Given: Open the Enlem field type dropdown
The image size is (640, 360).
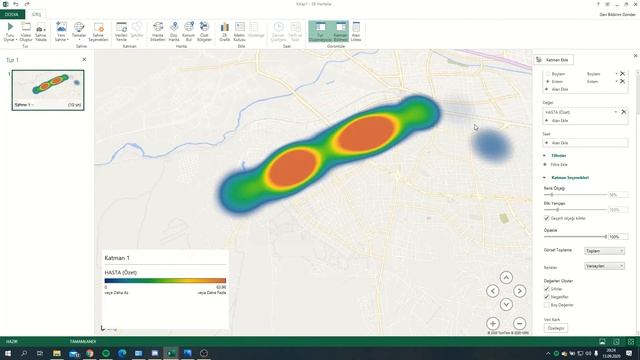Looking at the screenshot, I should coord(616,82).
